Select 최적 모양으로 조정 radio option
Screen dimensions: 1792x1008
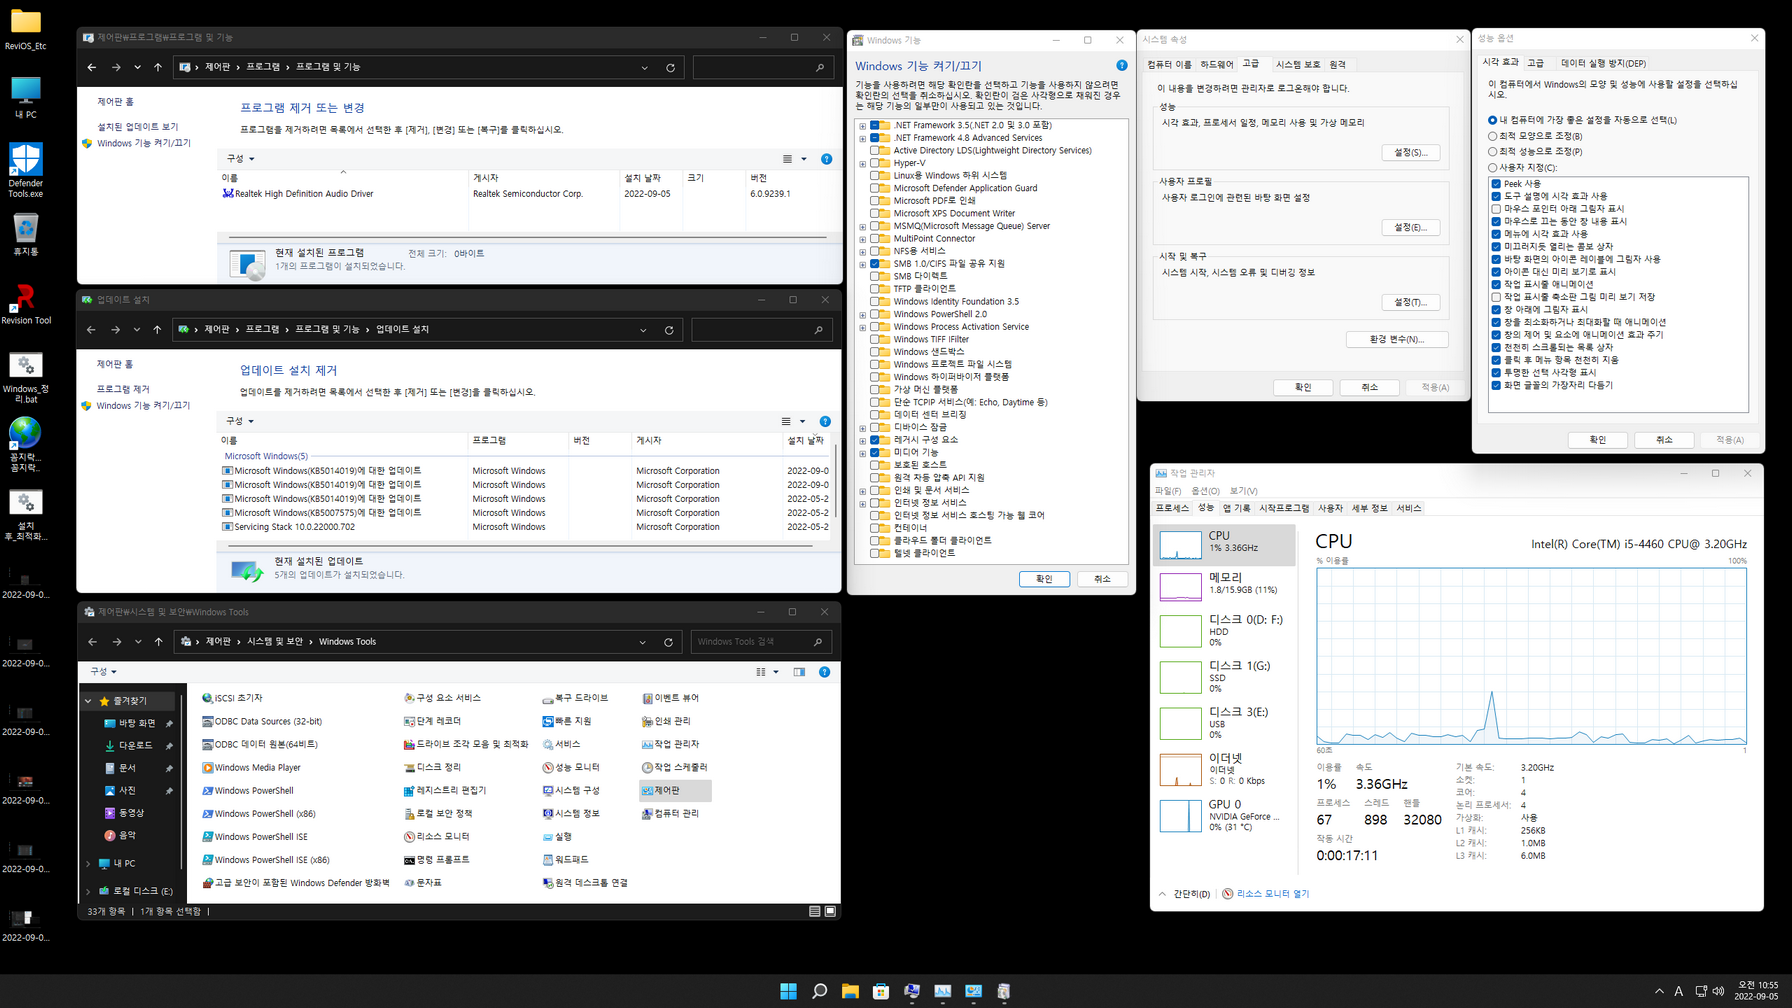tap(1493, 136)
